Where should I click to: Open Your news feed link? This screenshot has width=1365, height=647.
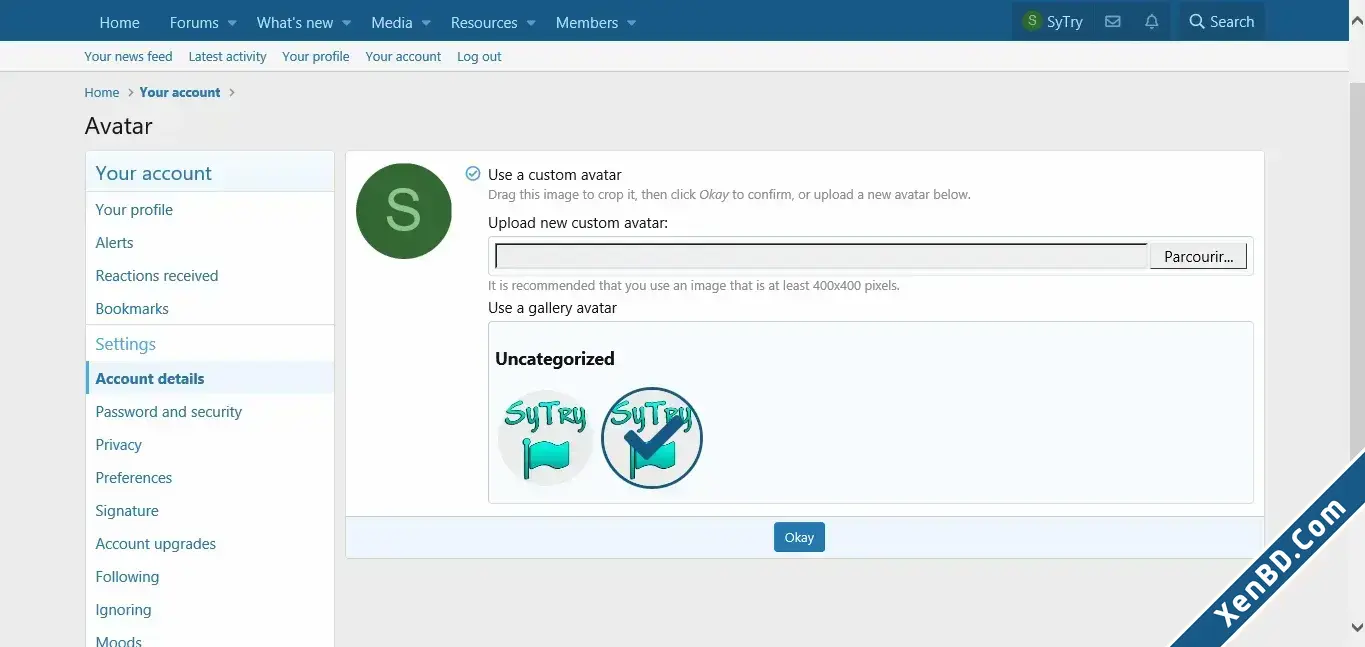128,56
